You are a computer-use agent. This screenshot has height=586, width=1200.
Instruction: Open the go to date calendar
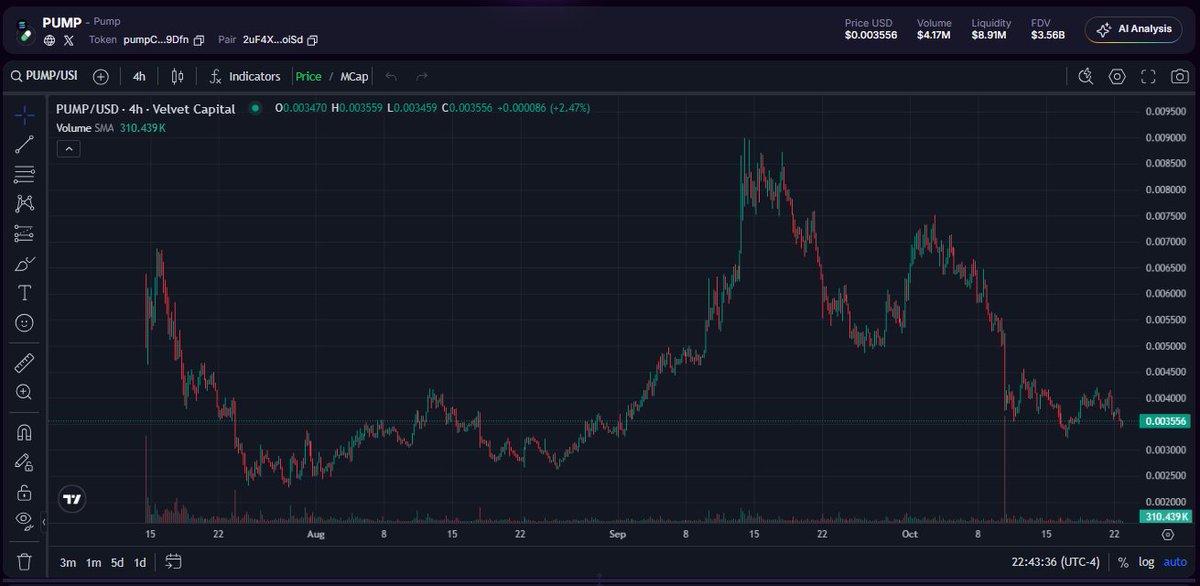click(173, 562)
